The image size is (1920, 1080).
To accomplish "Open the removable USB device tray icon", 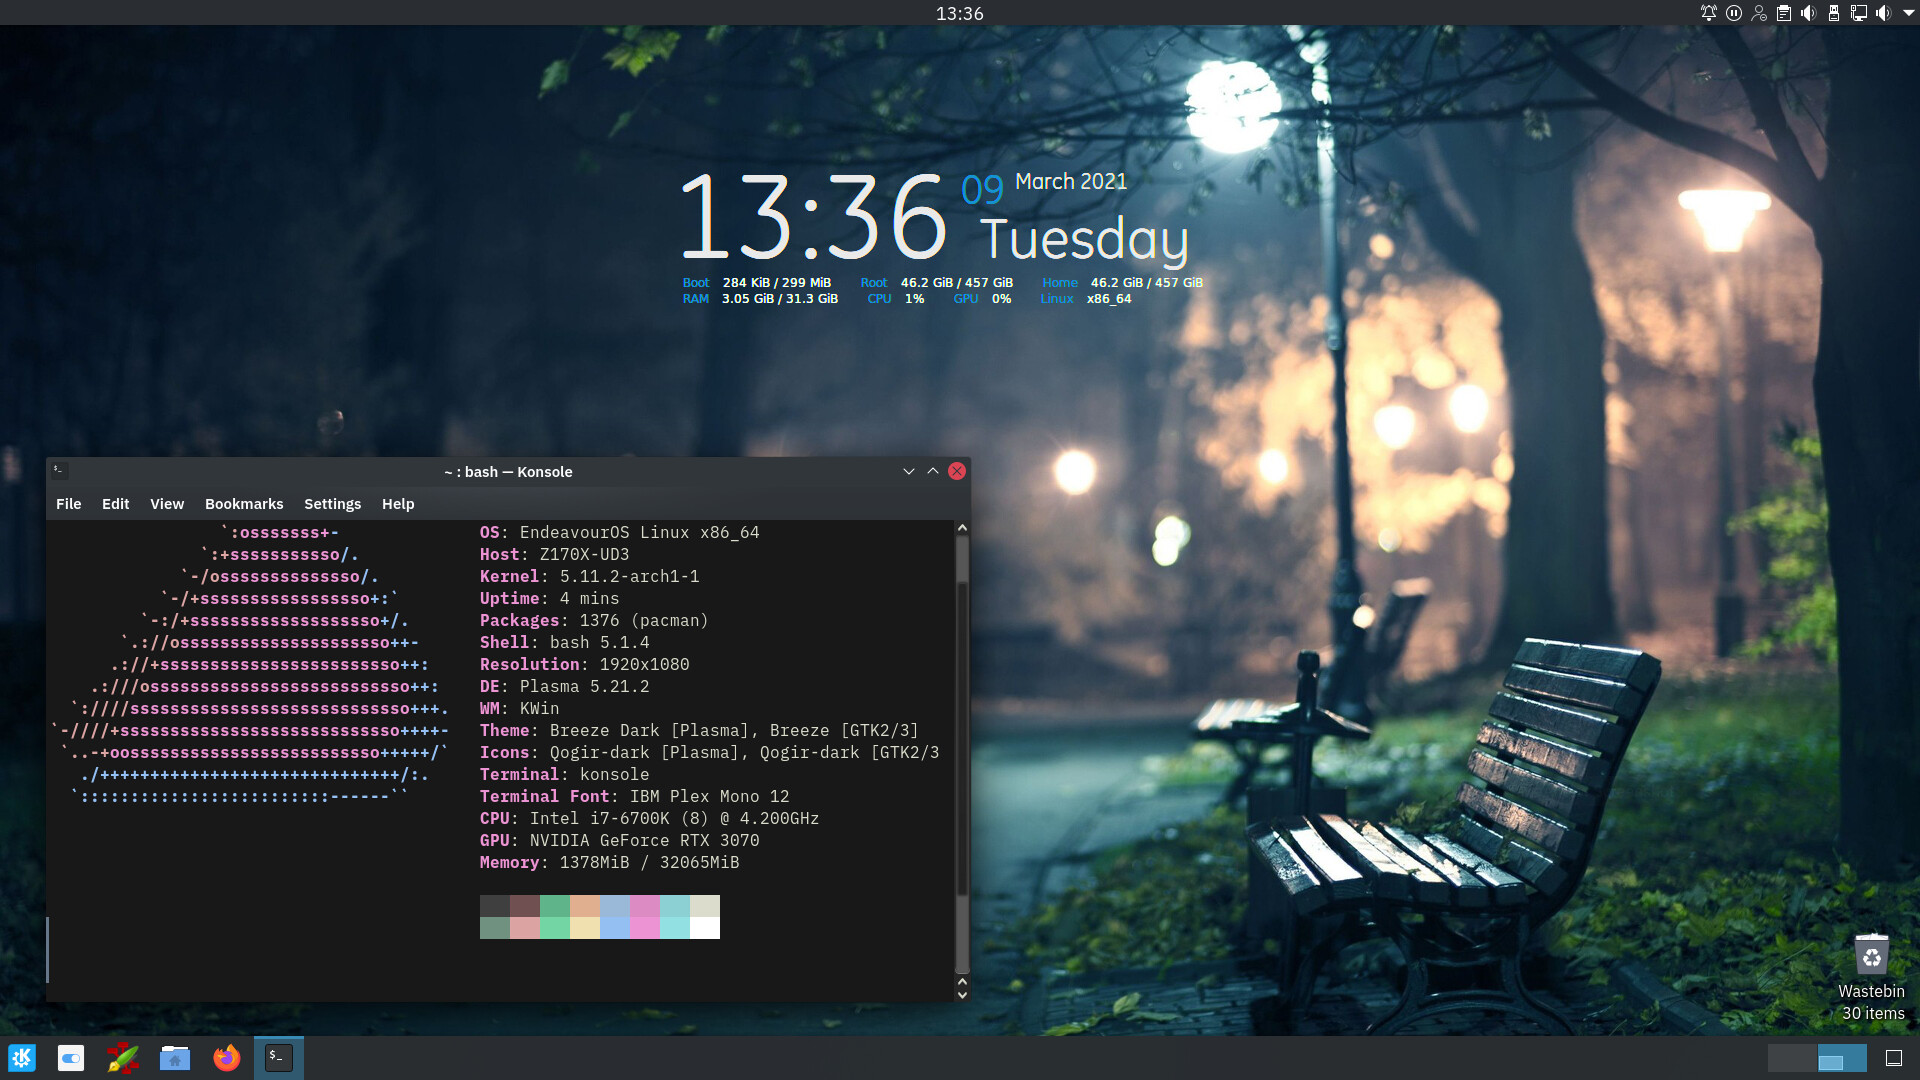I will click(x=1834, y=13).
